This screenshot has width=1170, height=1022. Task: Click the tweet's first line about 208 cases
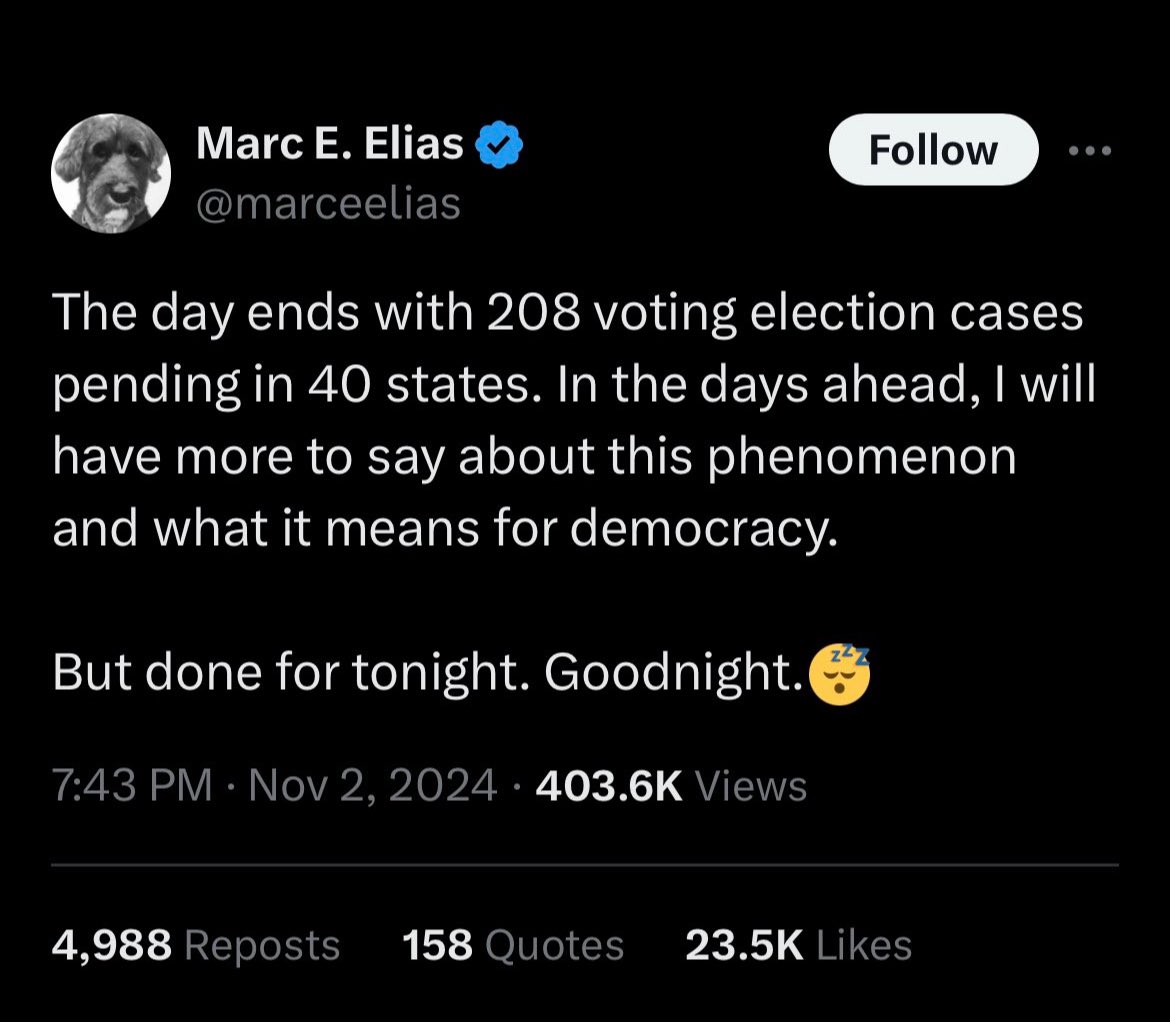point(567,313)
